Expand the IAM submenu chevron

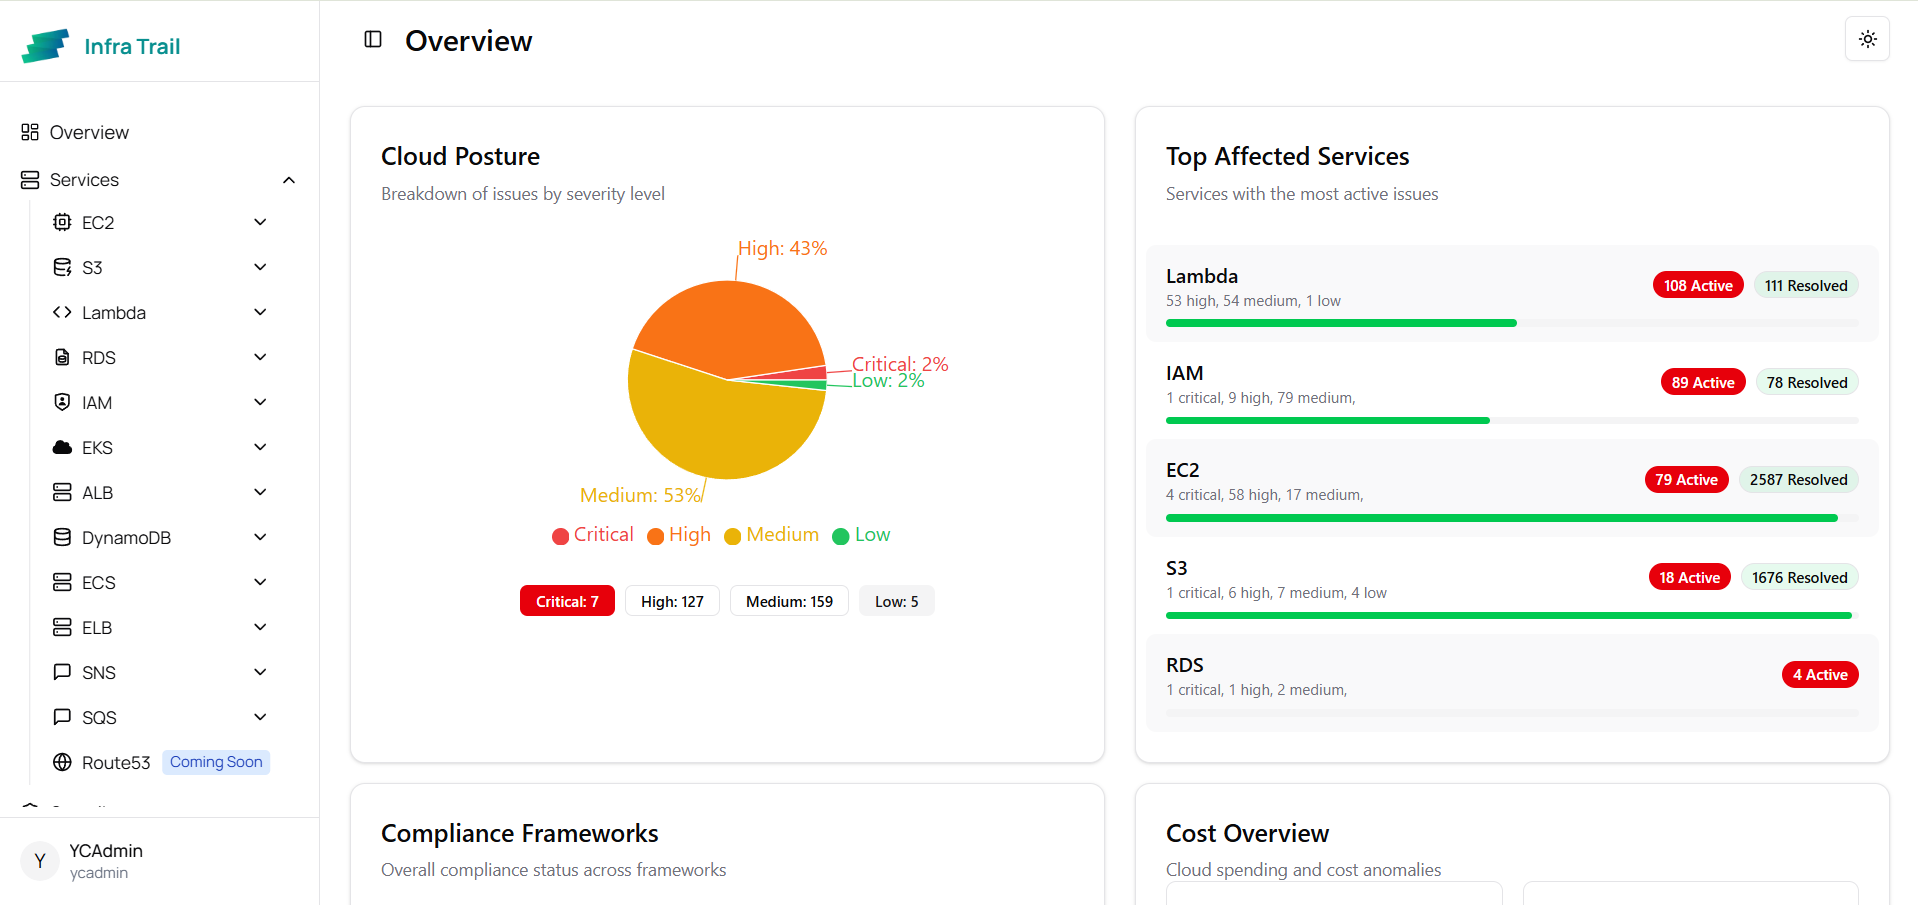(x=260, y=402)
